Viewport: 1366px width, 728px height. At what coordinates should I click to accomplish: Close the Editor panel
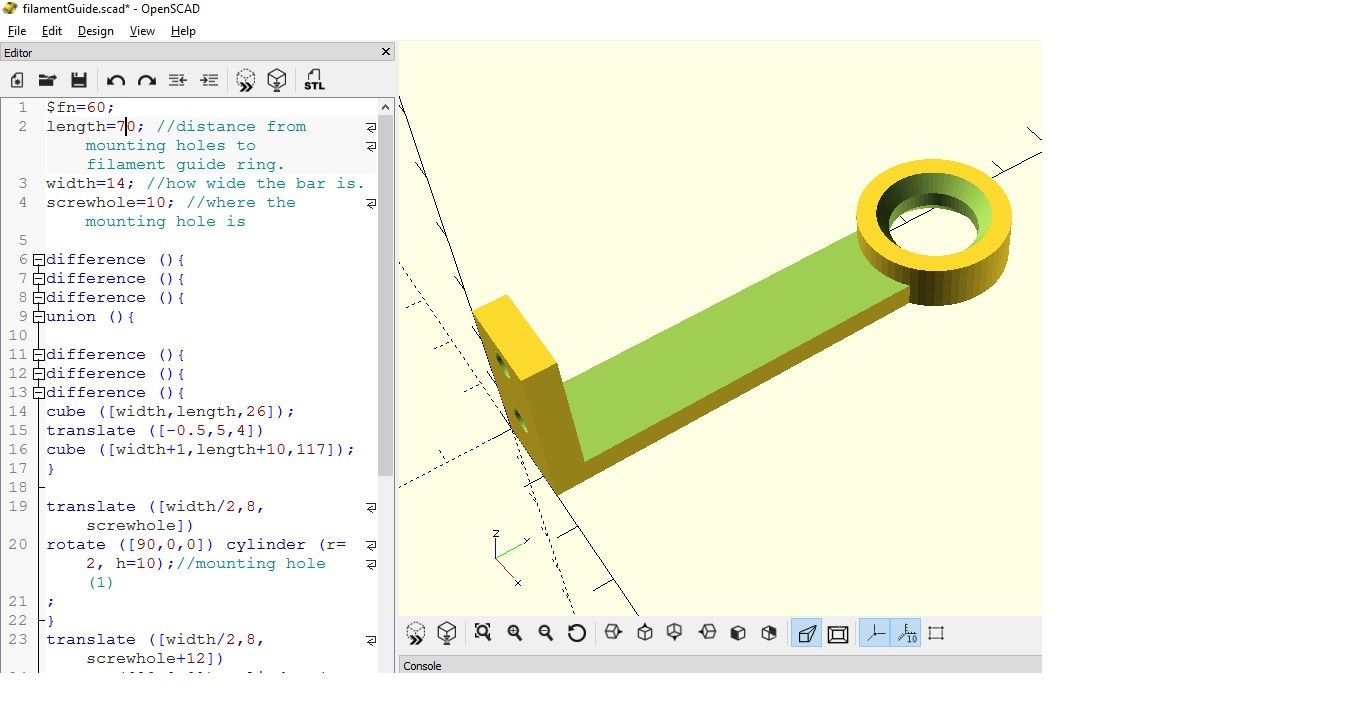pyautogui.click(x=387, y=52)
